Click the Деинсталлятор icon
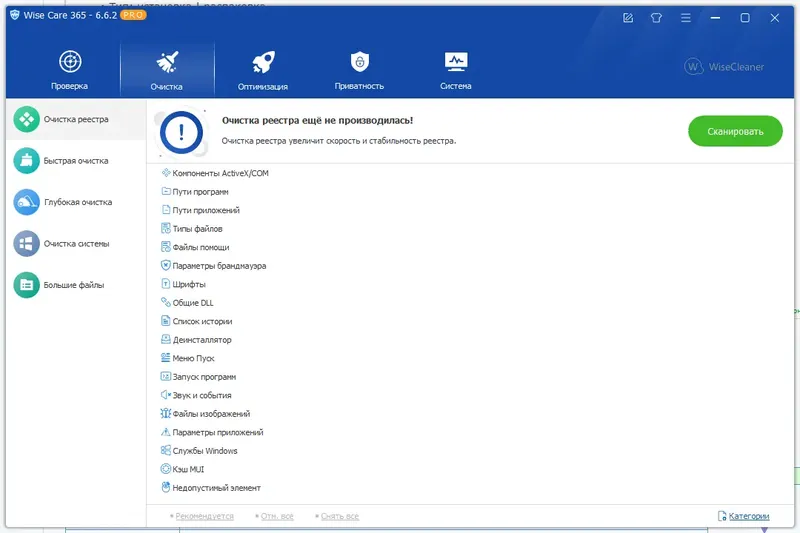Screen dimensions: 800x533 pyautogui.click(x=166, y=339)
